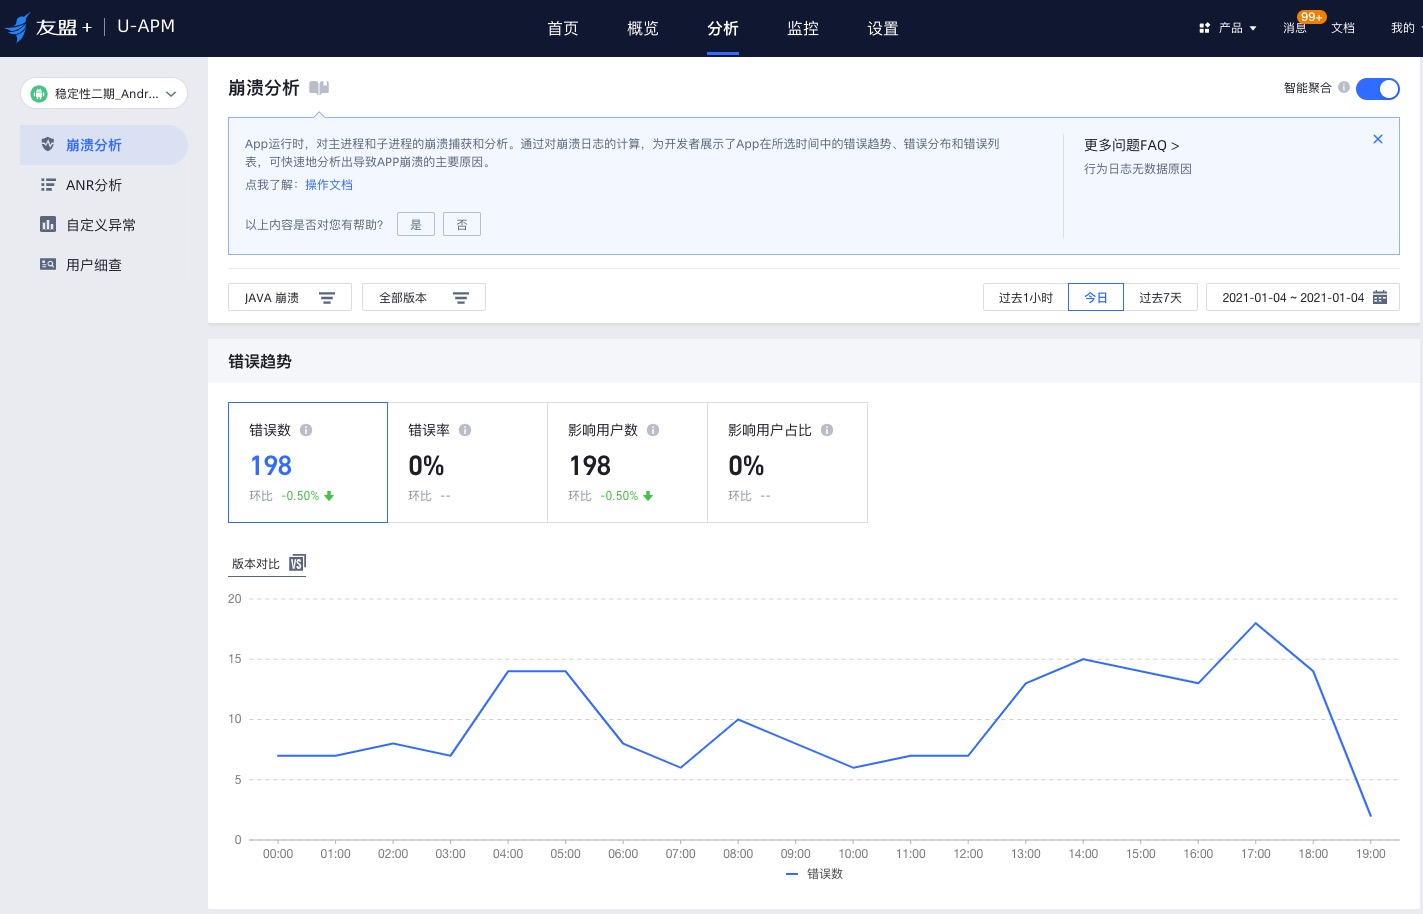
Task: Click the 17:00 peak point on chart
Action: [1256, 623]
